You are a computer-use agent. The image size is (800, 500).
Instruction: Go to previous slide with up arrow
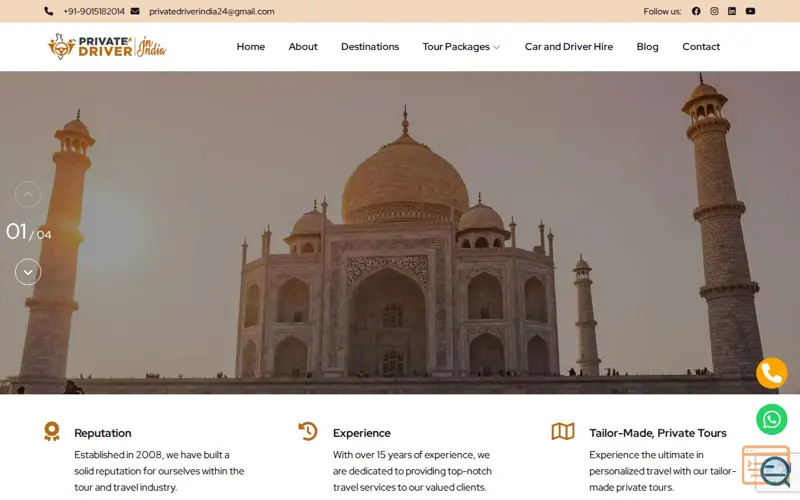pos(28,194)
